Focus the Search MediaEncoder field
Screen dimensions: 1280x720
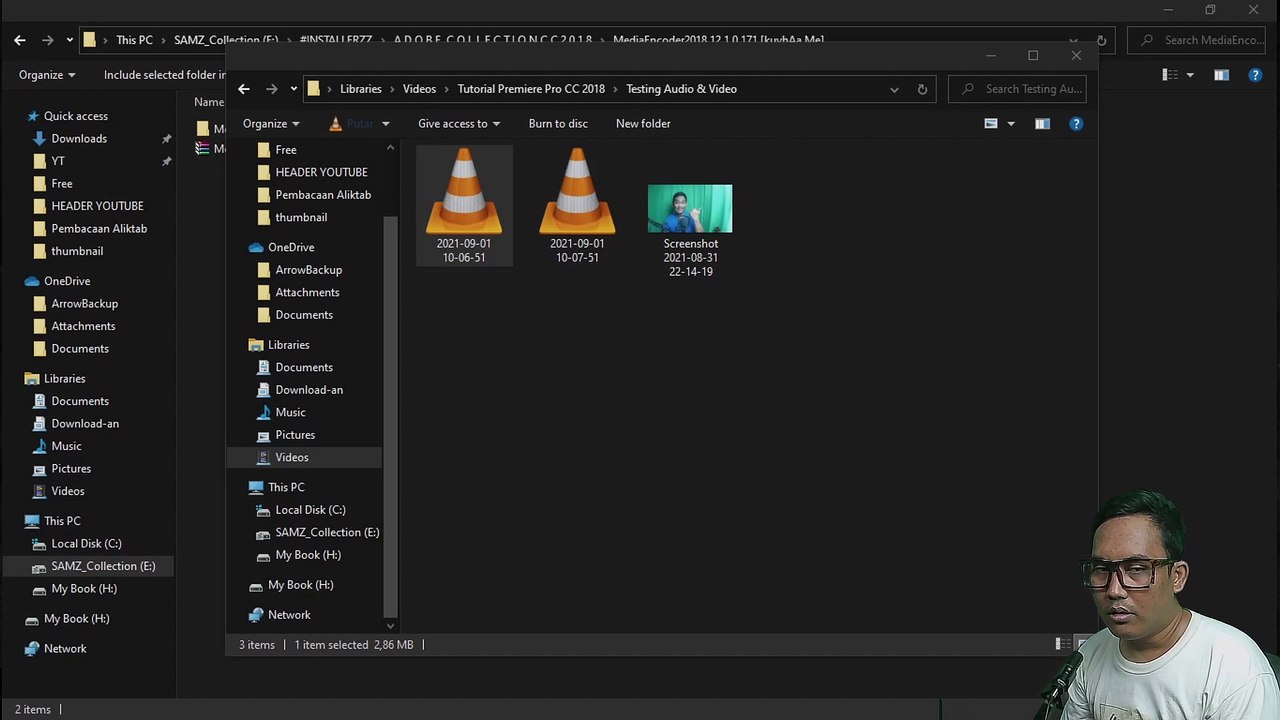click(1196, 40)
